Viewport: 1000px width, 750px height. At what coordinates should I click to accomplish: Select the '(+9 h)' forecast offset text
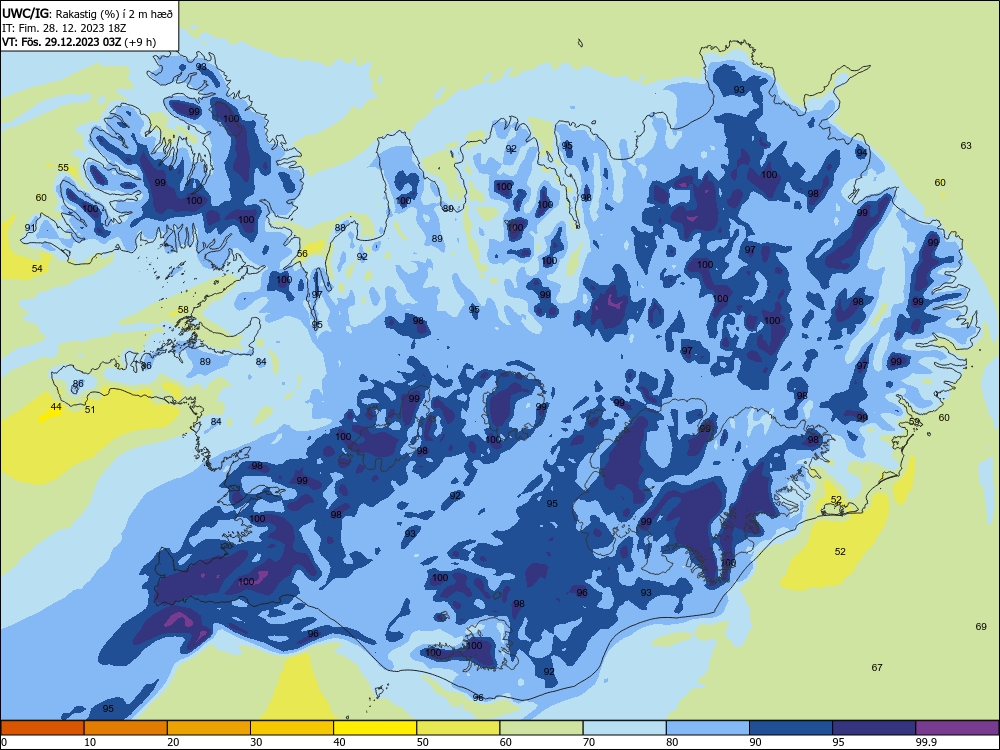click(x=140, y=42)
